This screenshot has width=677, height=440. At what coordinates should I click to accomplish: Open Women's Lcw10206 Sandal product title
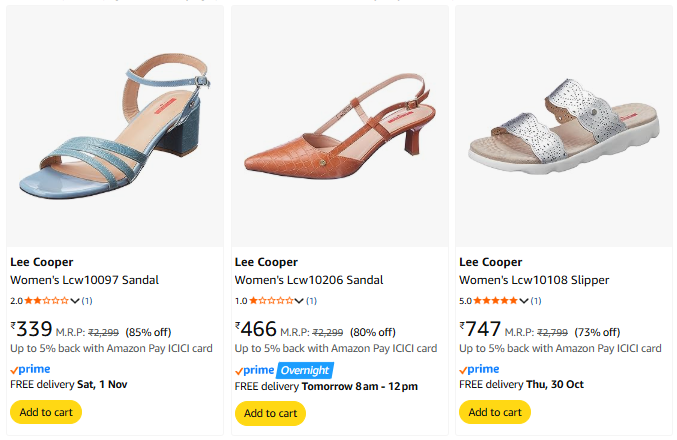308,280
